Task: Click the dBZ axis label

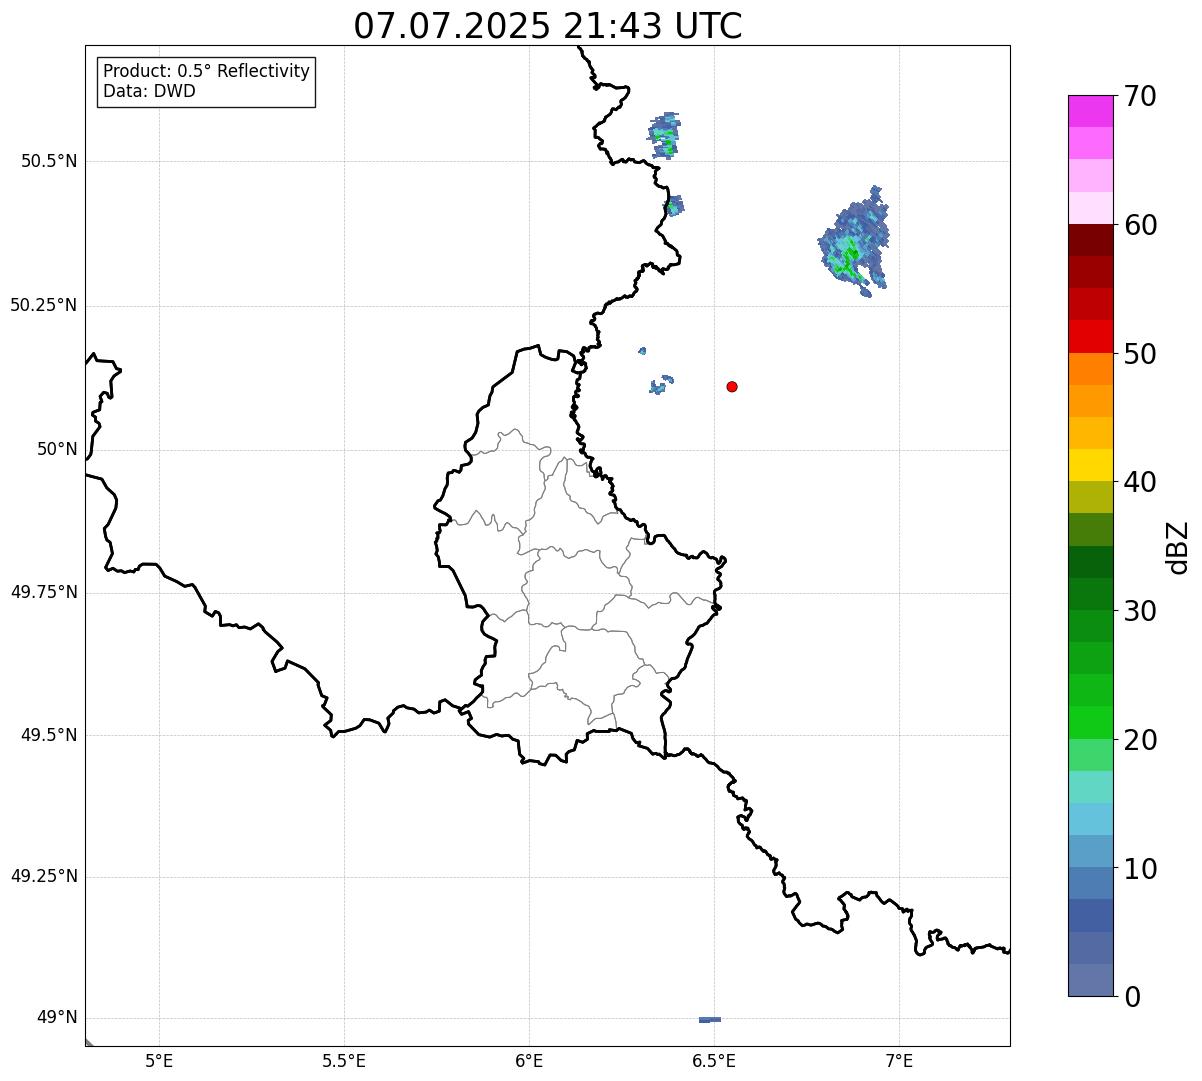Action: click(x=1178, y=546)
